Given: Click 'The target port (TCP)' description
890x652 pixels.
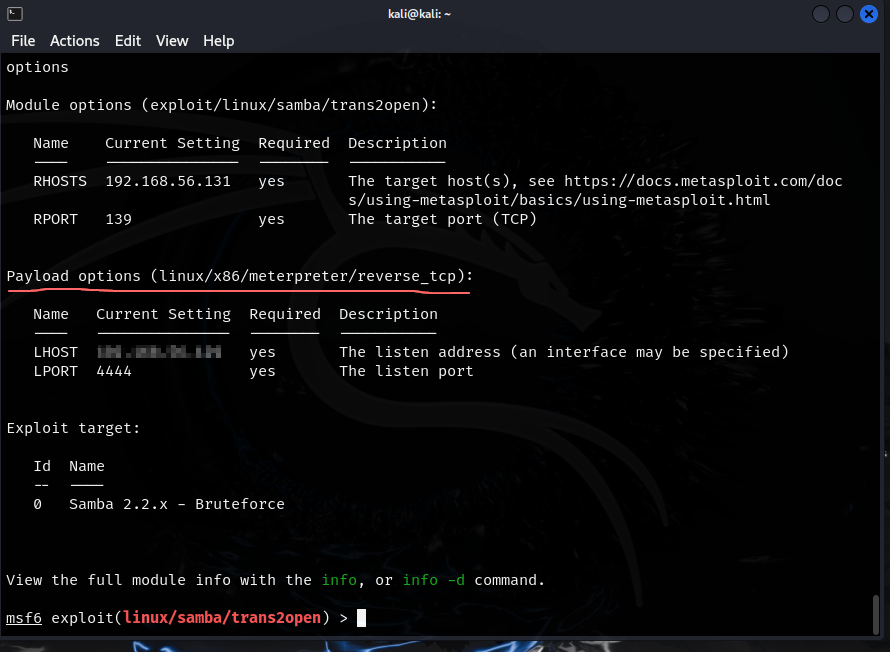Looking at the screenshot, I should 442,219.
